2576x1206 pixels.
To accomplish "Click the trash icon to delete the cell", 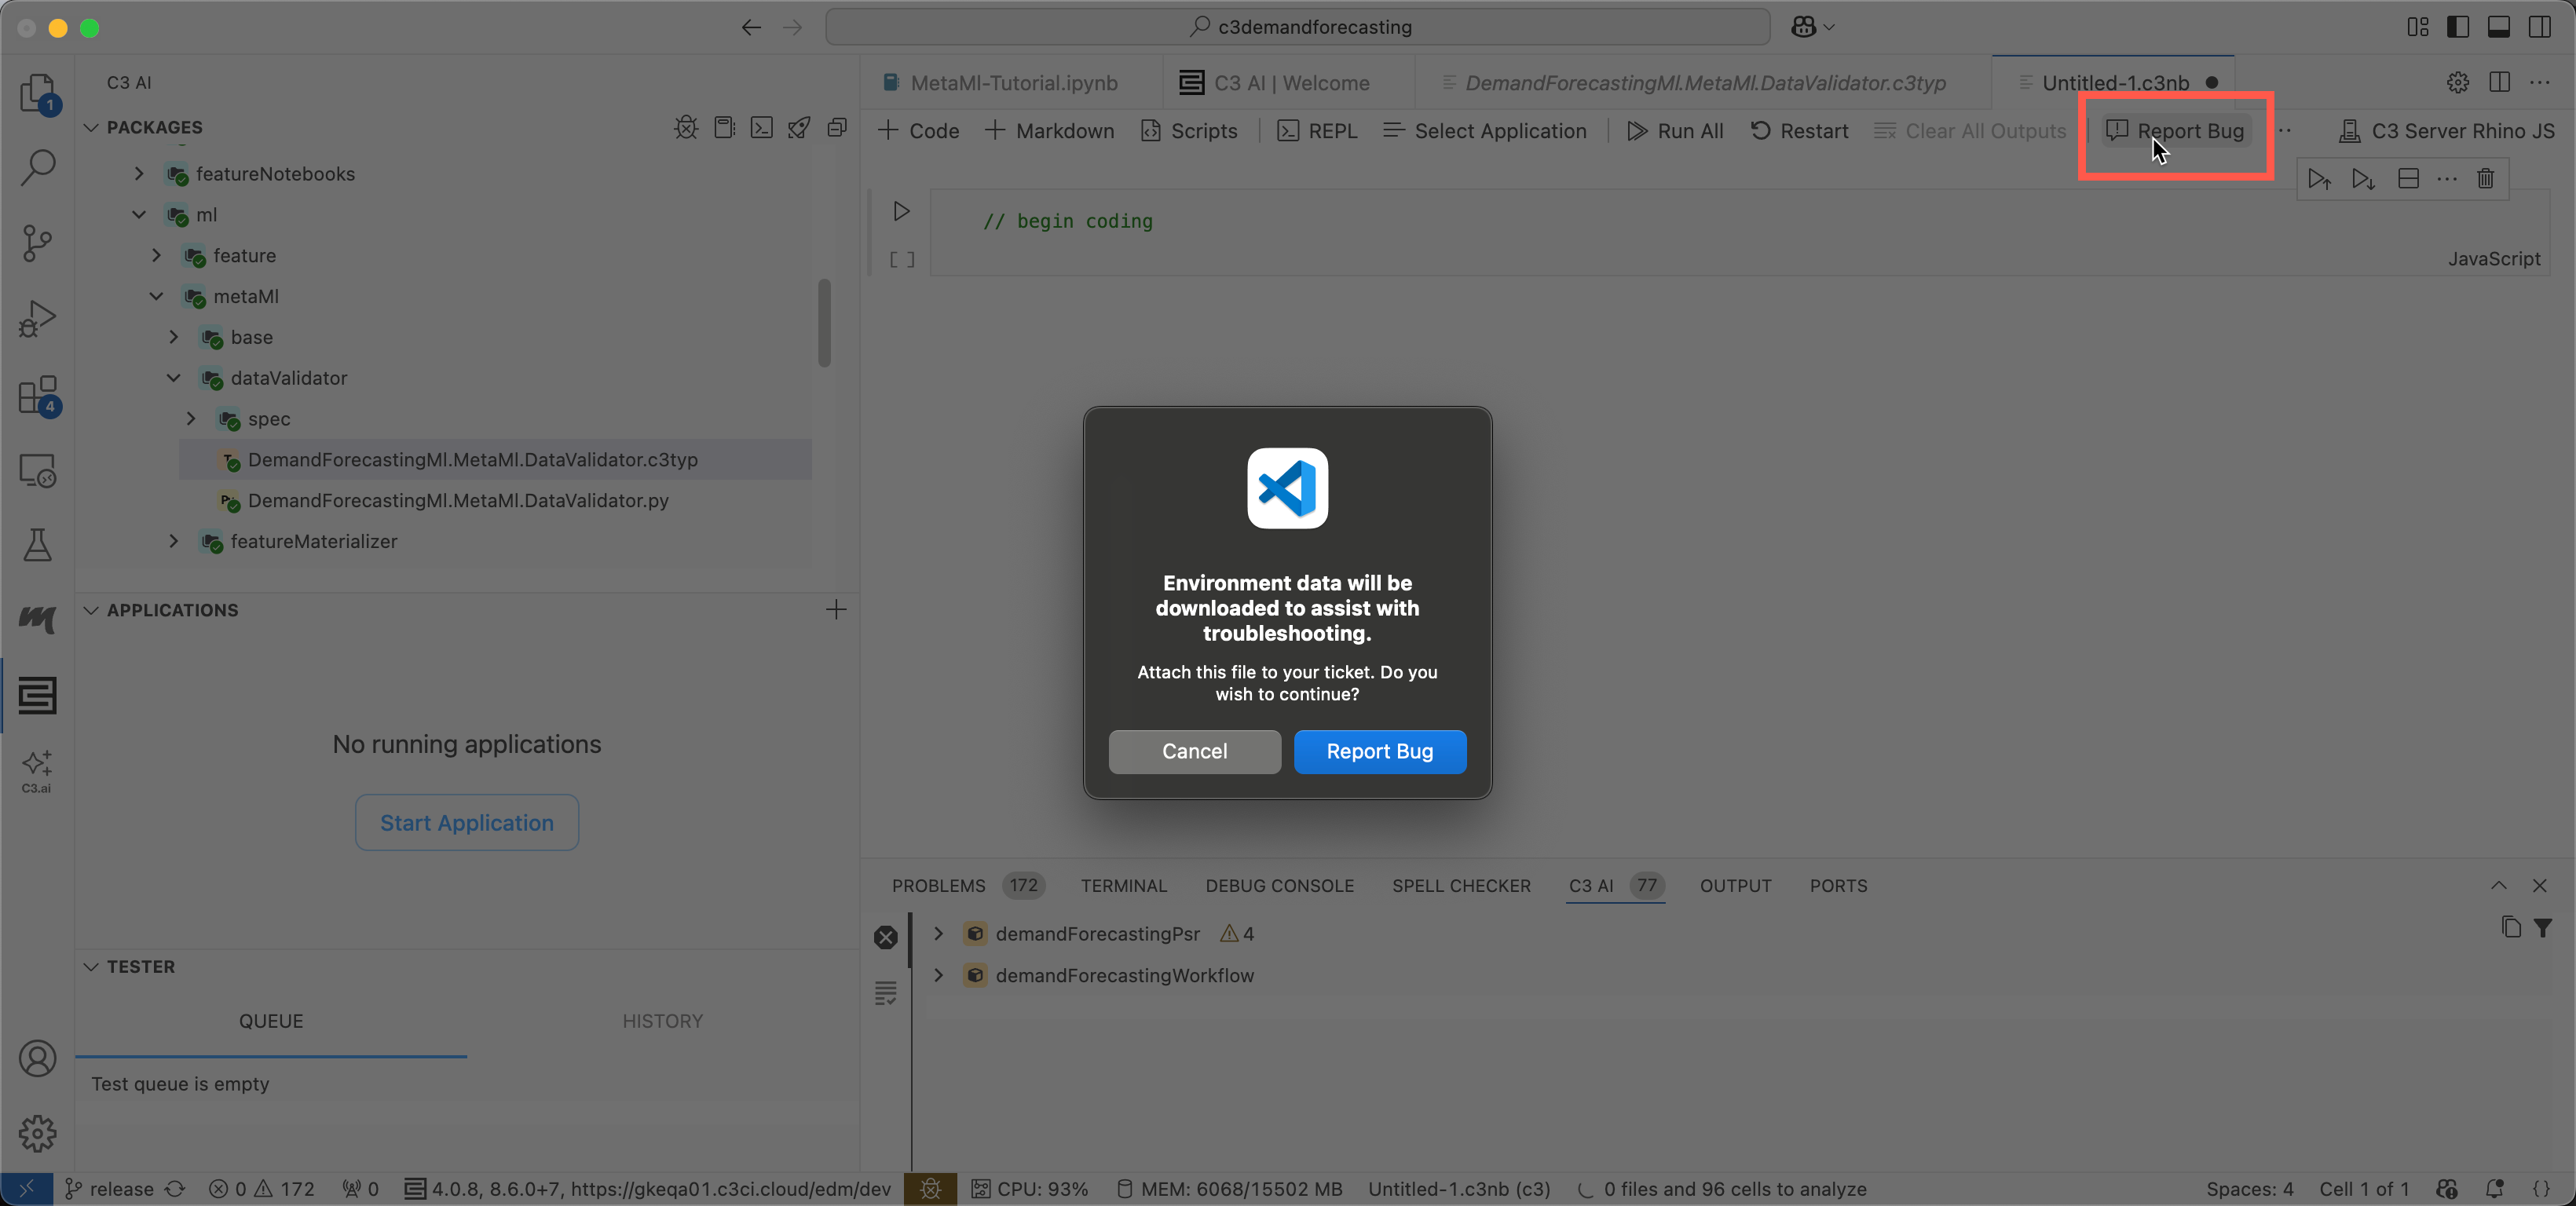I will [2486, 179].
